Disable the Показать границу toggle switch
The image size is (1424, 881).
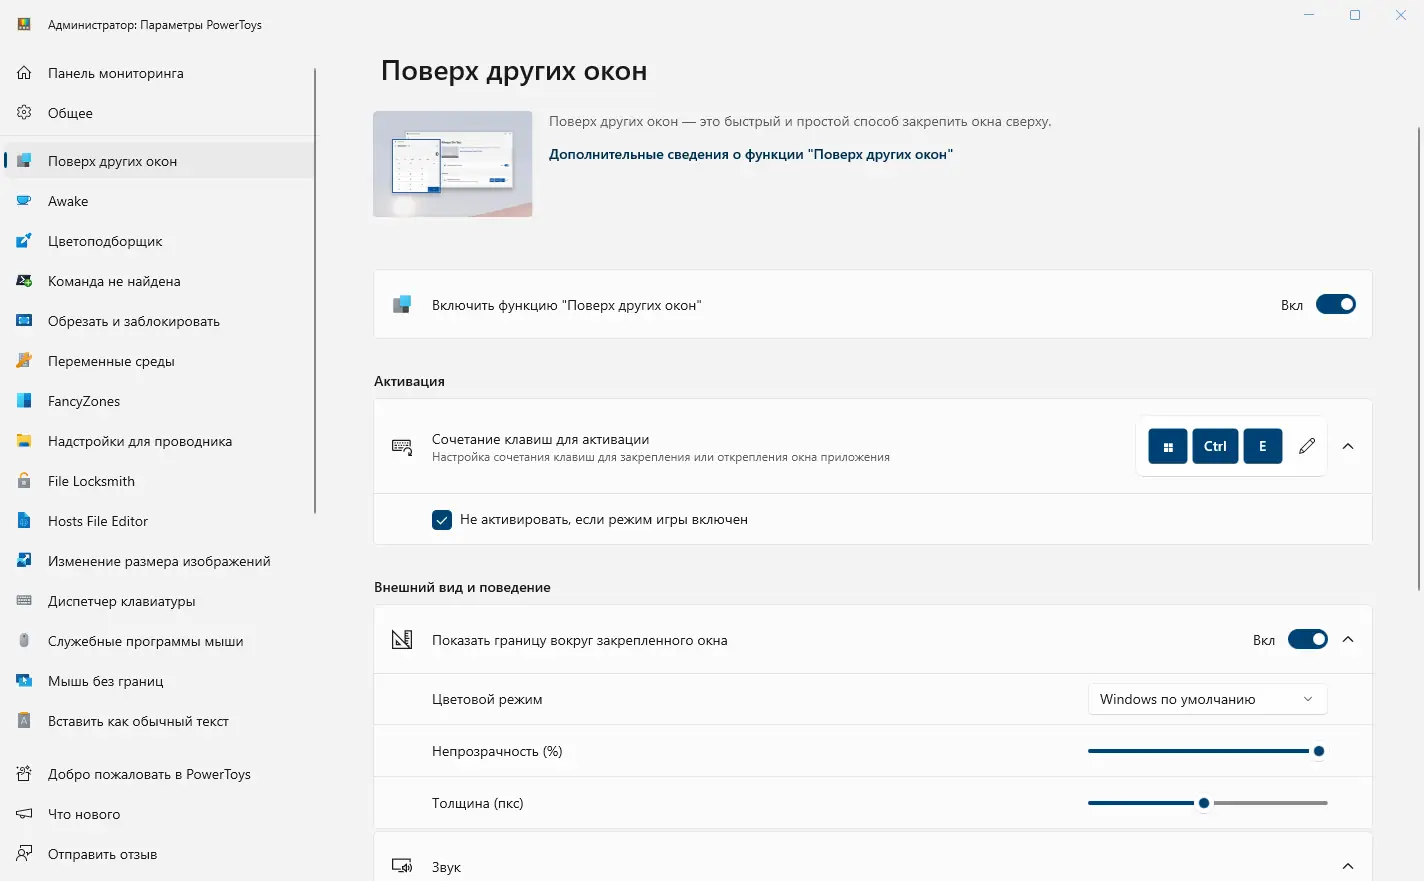pyautogui.click(x=1307, y=640)
